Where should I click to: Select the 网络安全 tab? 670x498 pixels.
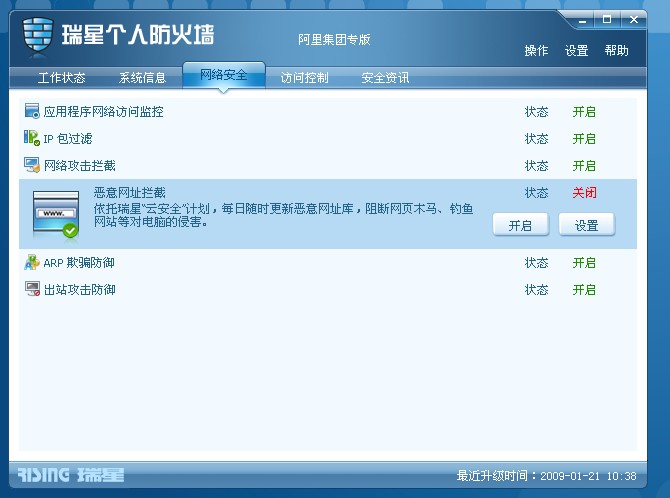coord(224,75)
